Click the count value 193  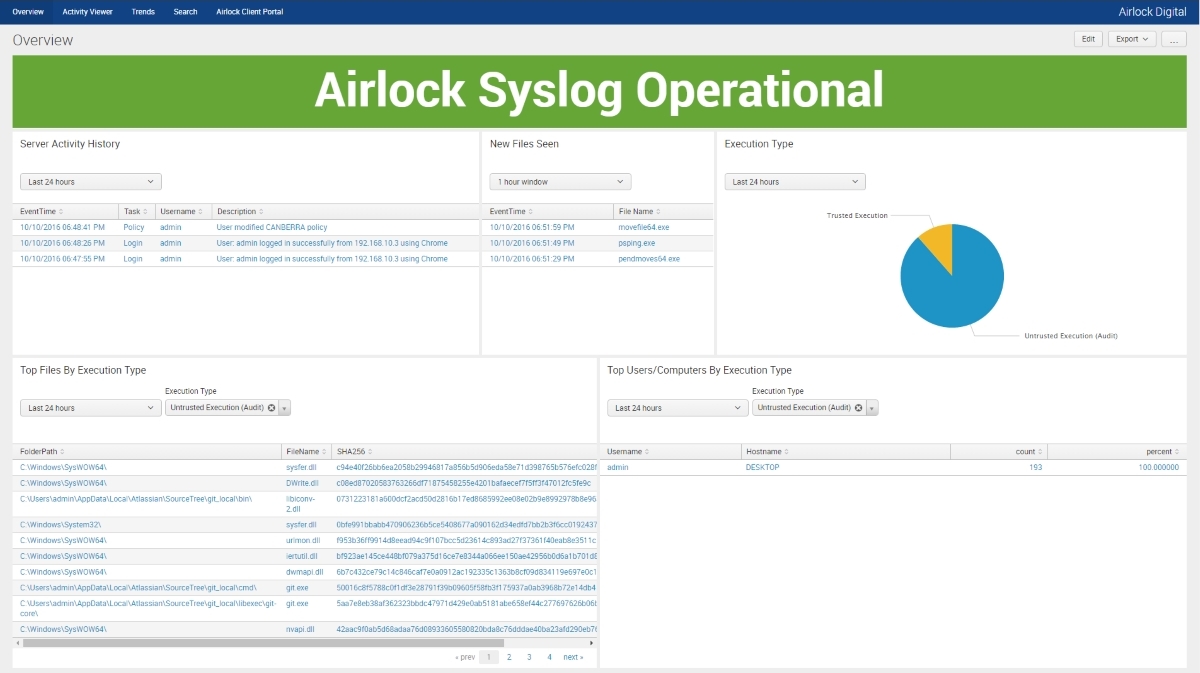pos(1035,467)
